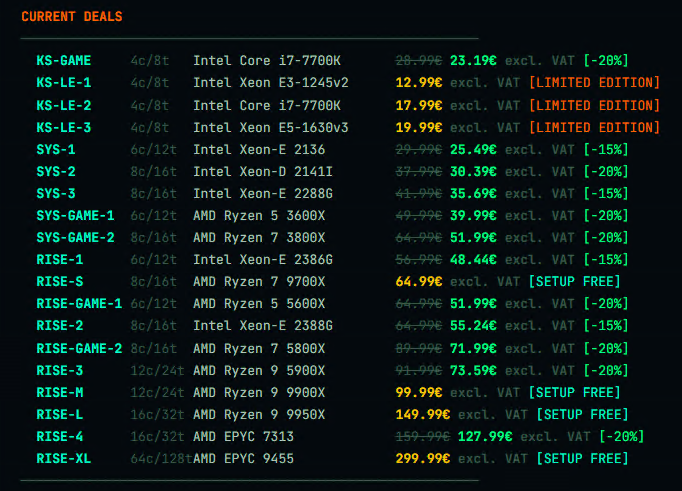Click the AMD Ryzen 9 9950X text
This screenshot has width=682, height=491.
tap(259, 413)
